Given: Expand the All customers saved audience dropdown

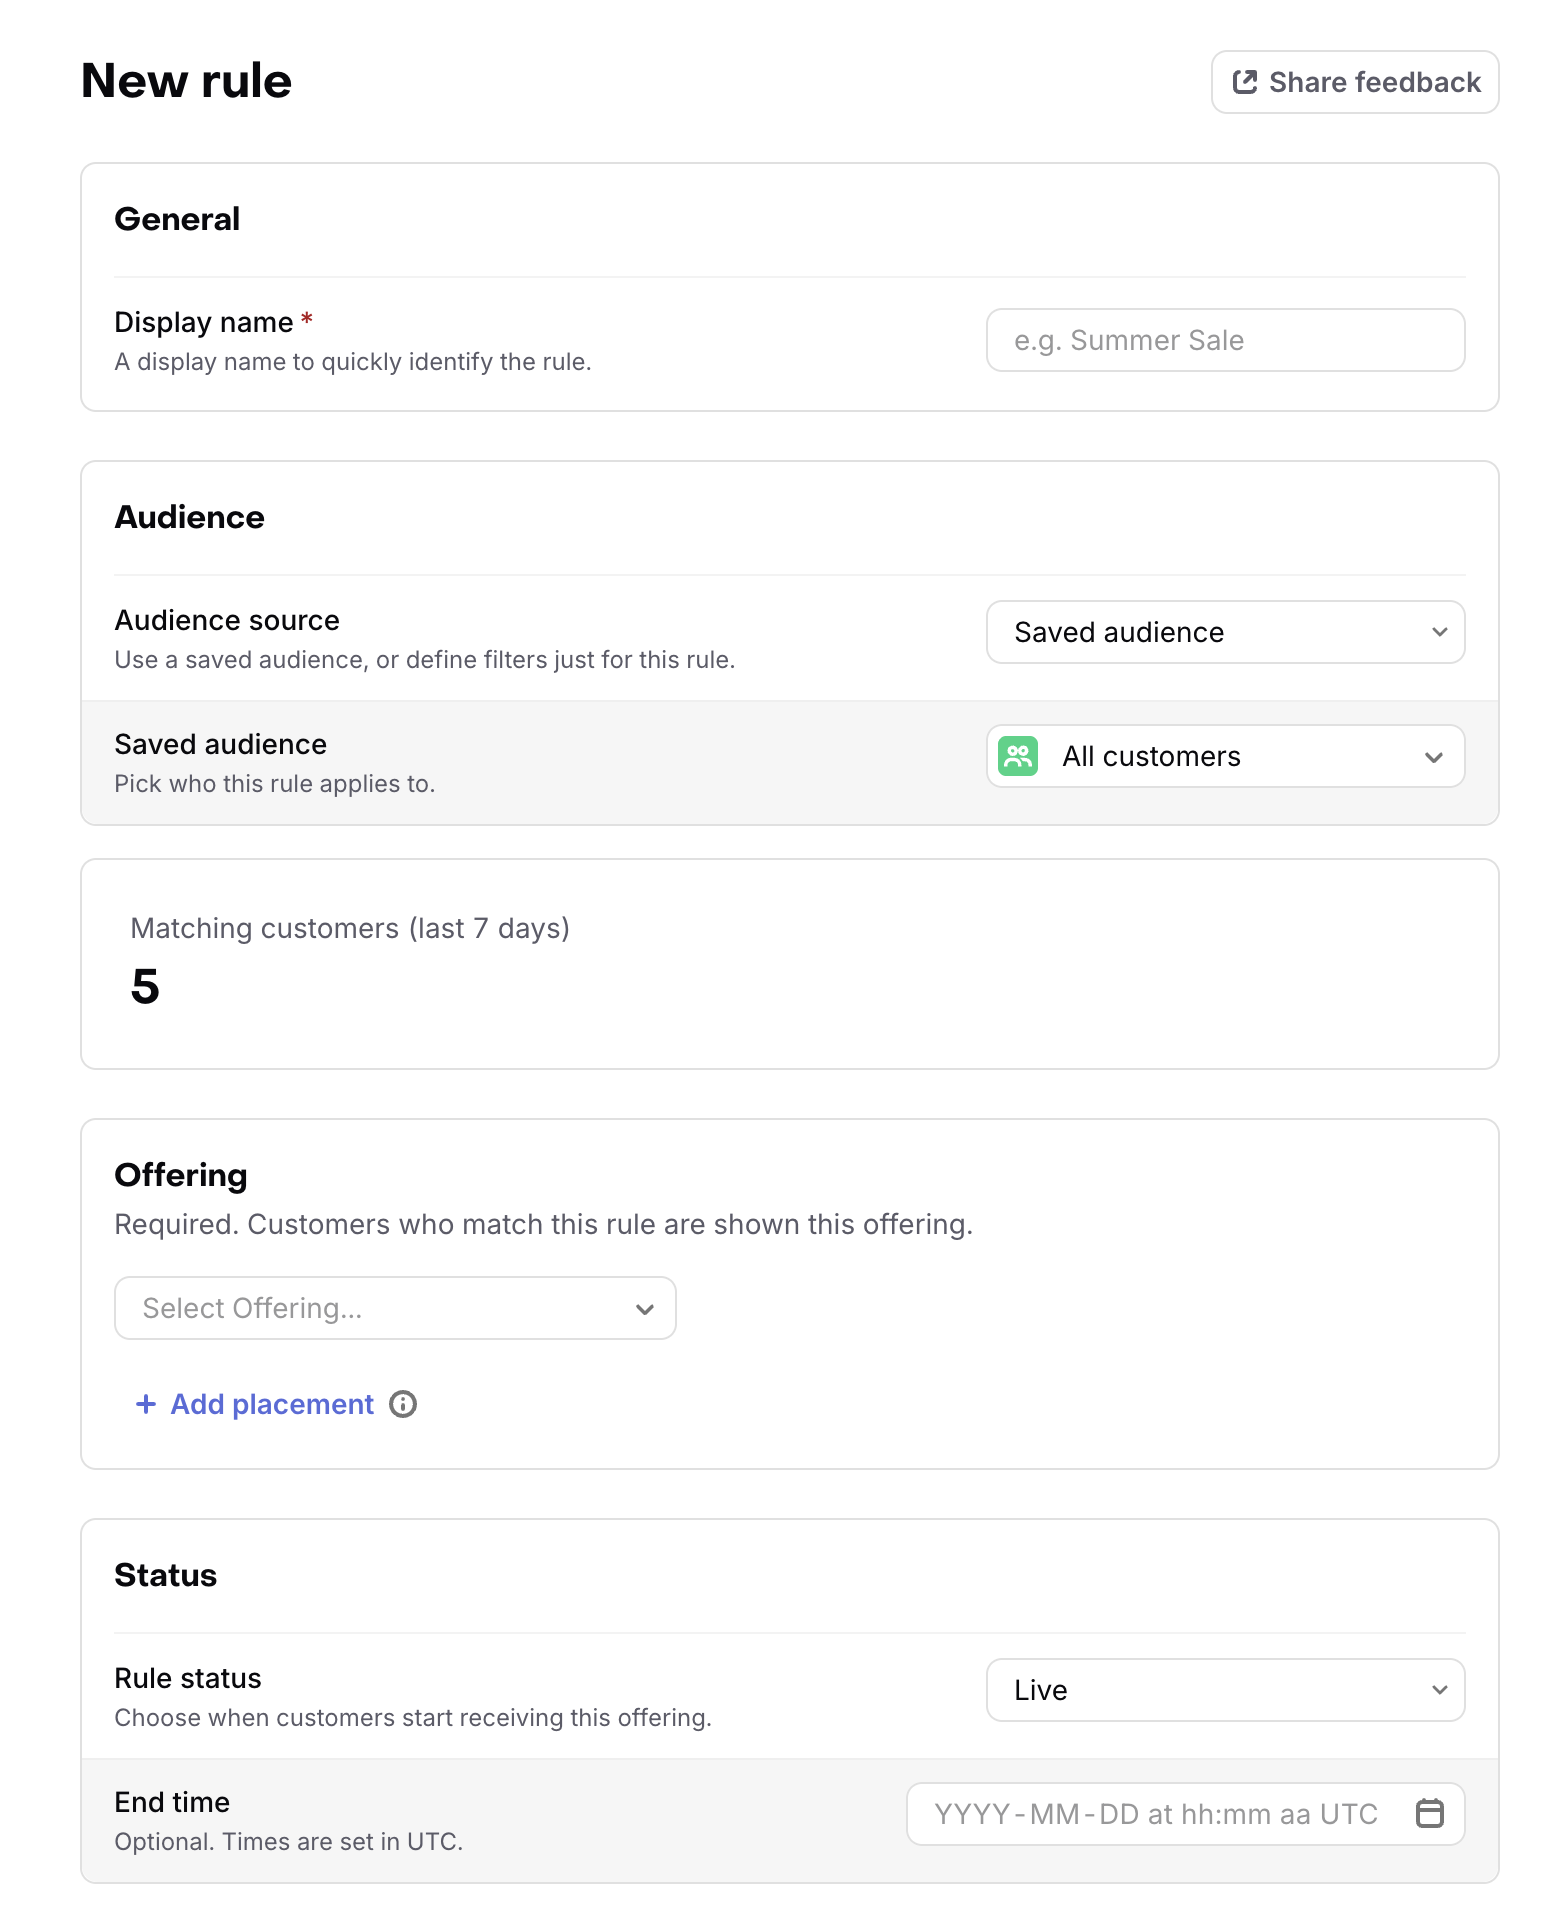Looking at the screenshot, I should click(x=1225, y=756).
